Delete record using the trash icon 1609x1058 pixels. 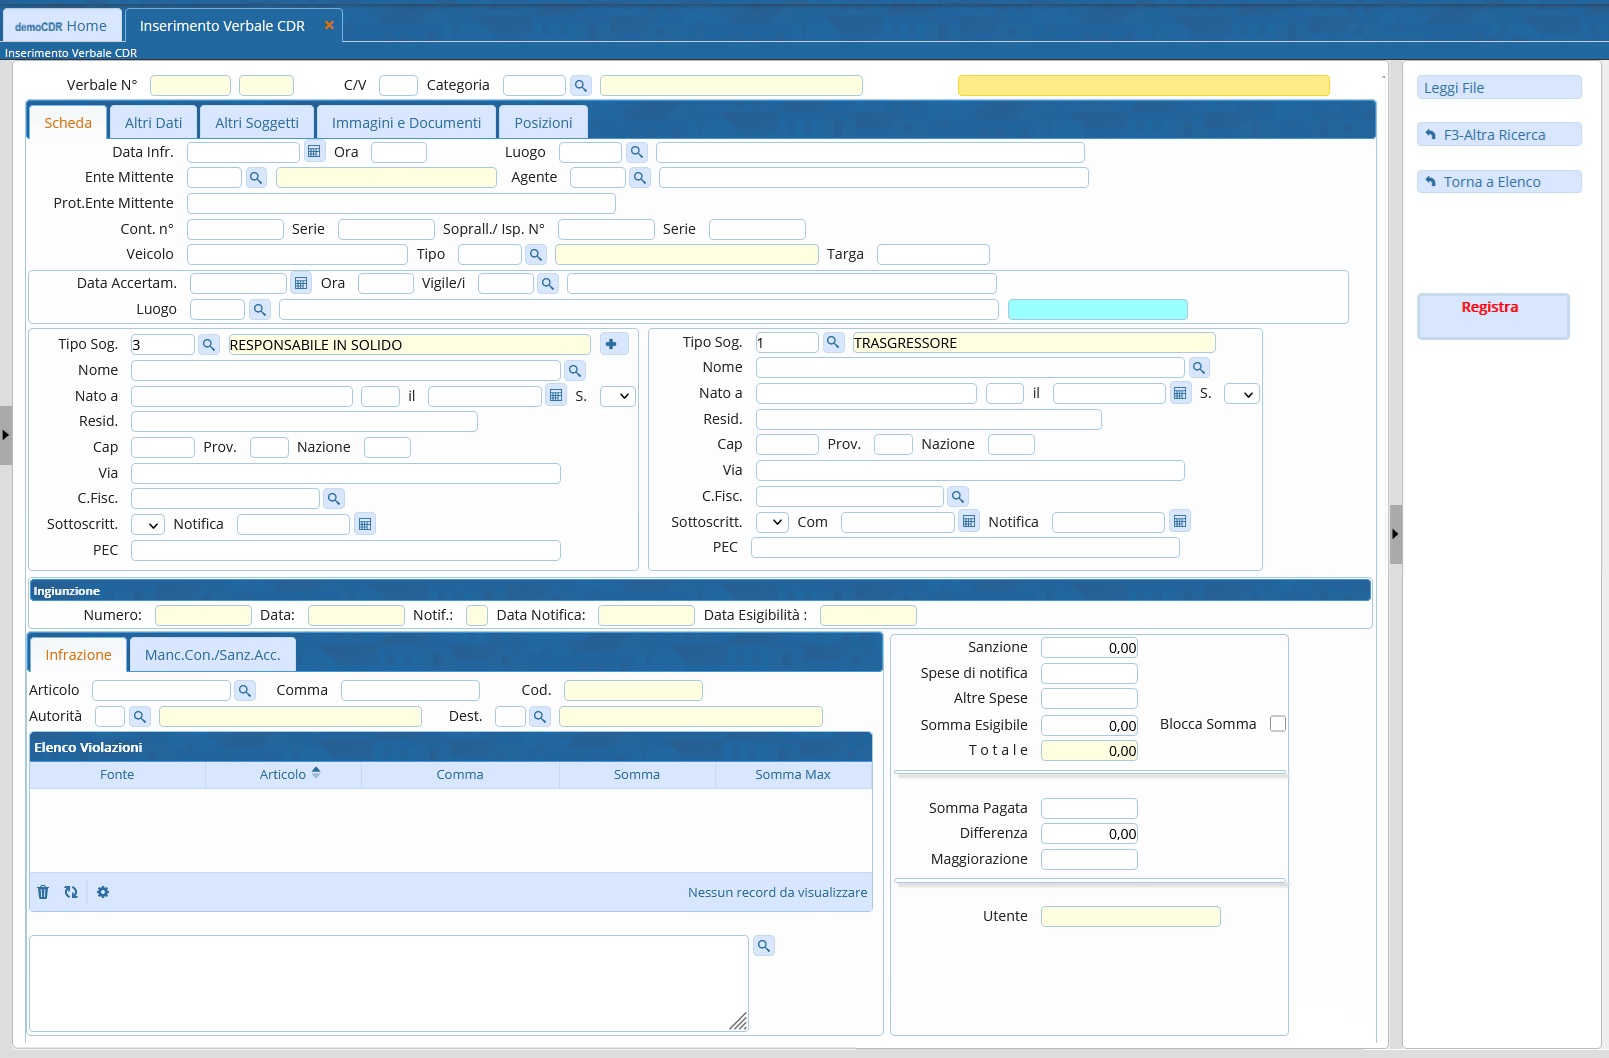(x=43, y=892)
